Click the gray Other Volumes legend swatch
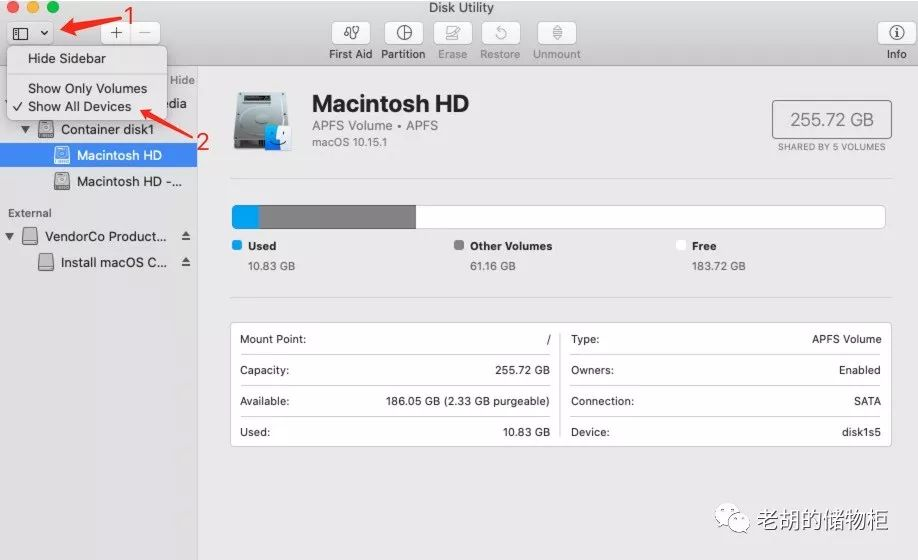The width and height of the screenshot is (918, 560). [x=459, y=245]
